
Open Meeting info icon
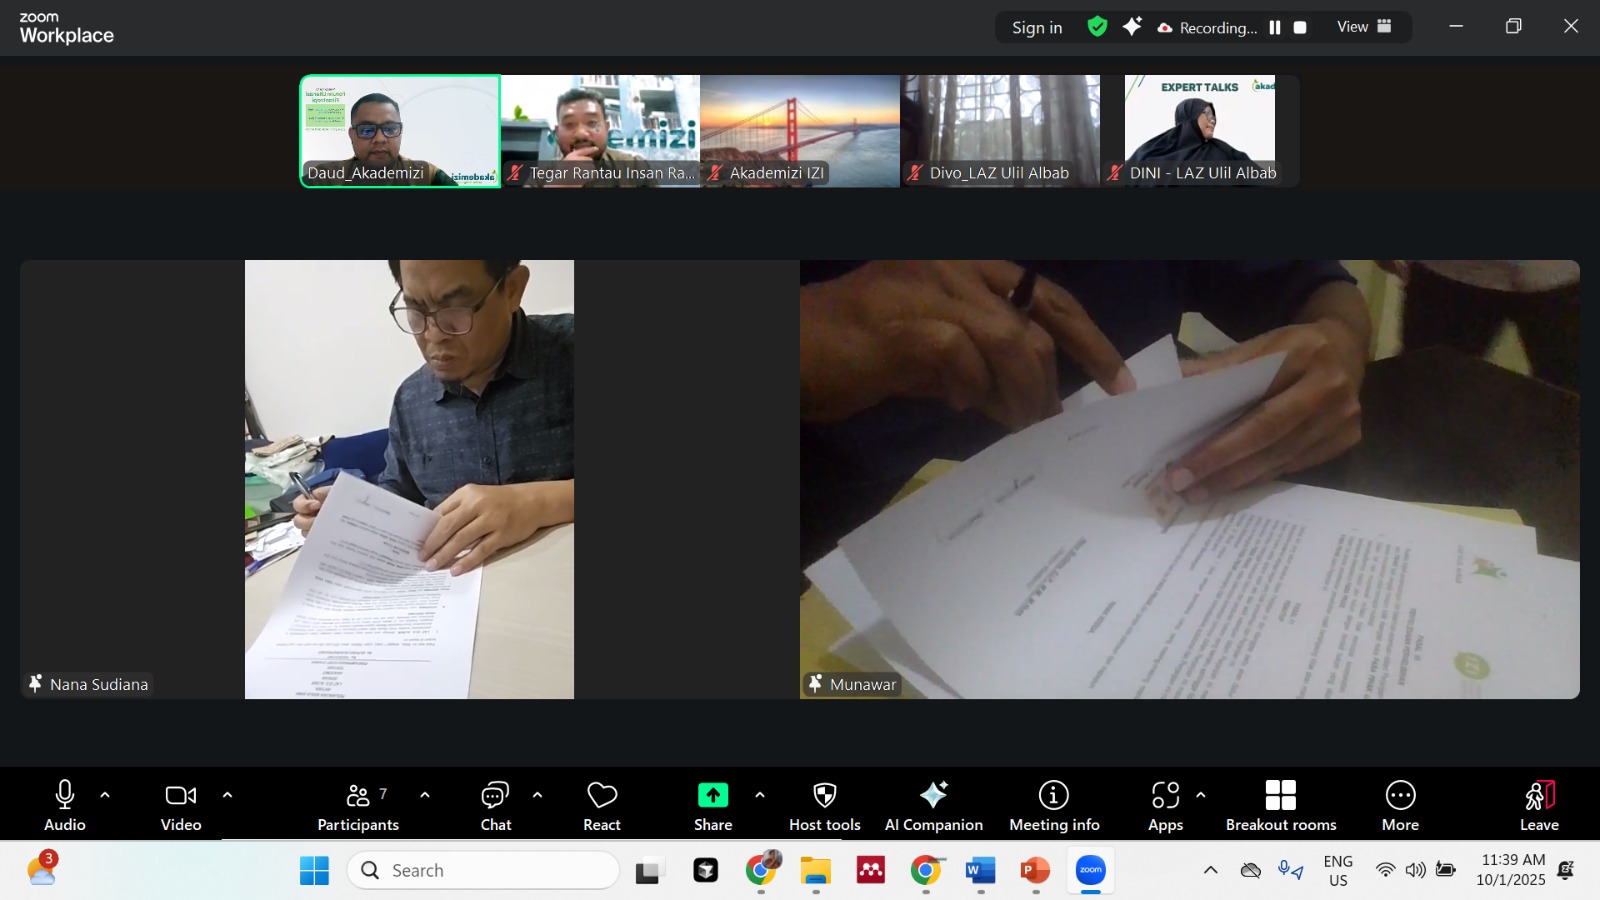point(1053,796)
